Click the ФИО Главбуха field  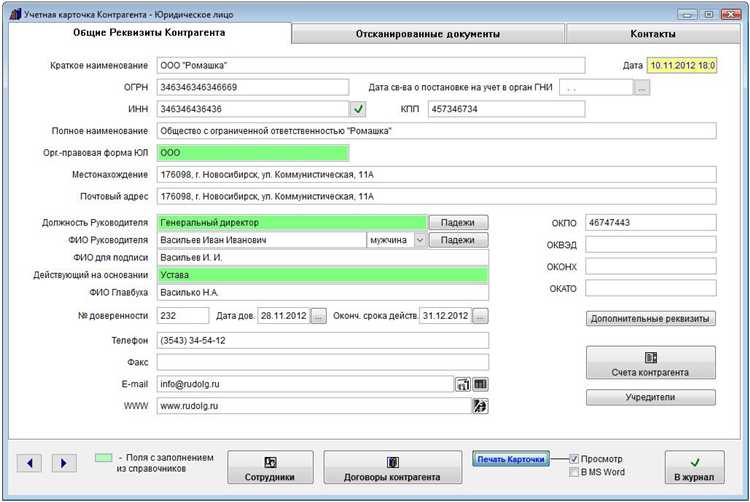click(x=322, y=293)
